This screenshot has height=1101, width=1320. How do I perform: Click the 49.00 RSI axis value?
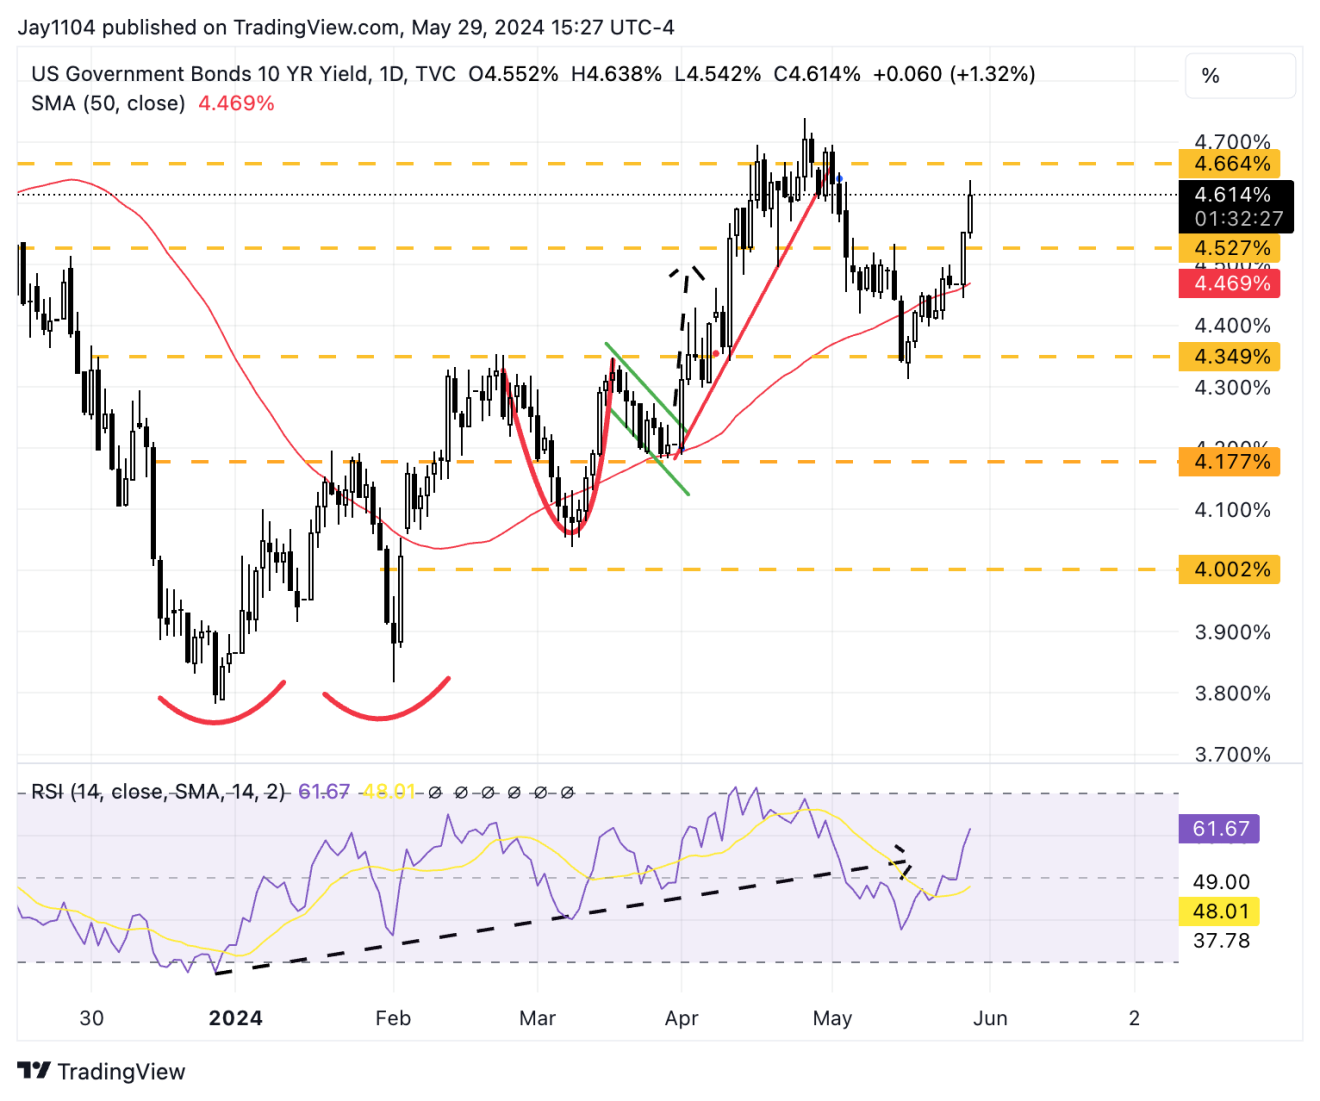pyautogui.click(x=1221, y=882)
